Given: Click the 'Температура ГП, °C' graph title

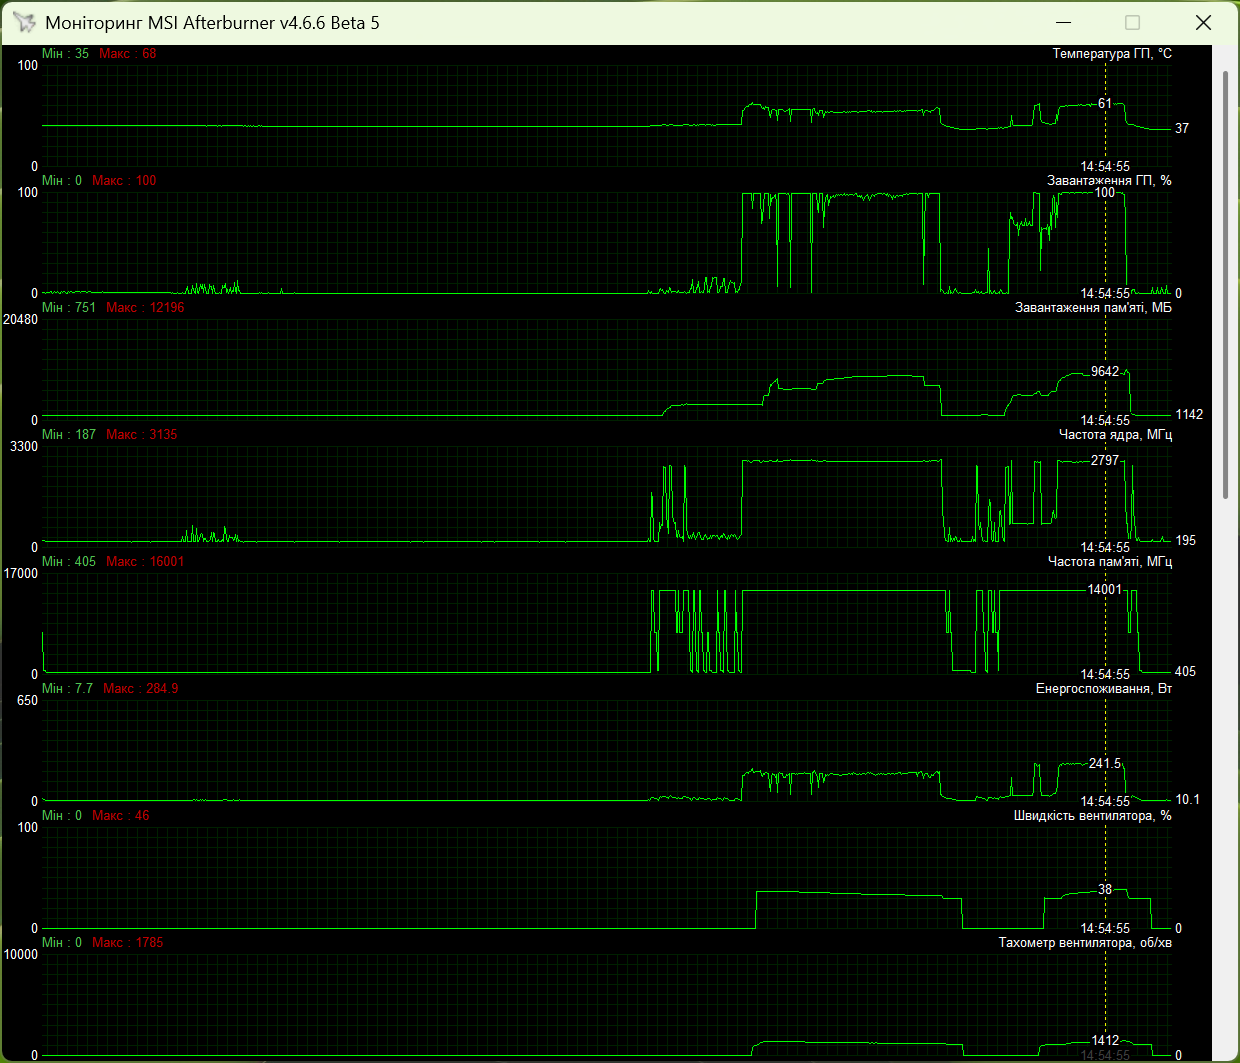Looking at the screenshot, I should (x=1112, y=54).
